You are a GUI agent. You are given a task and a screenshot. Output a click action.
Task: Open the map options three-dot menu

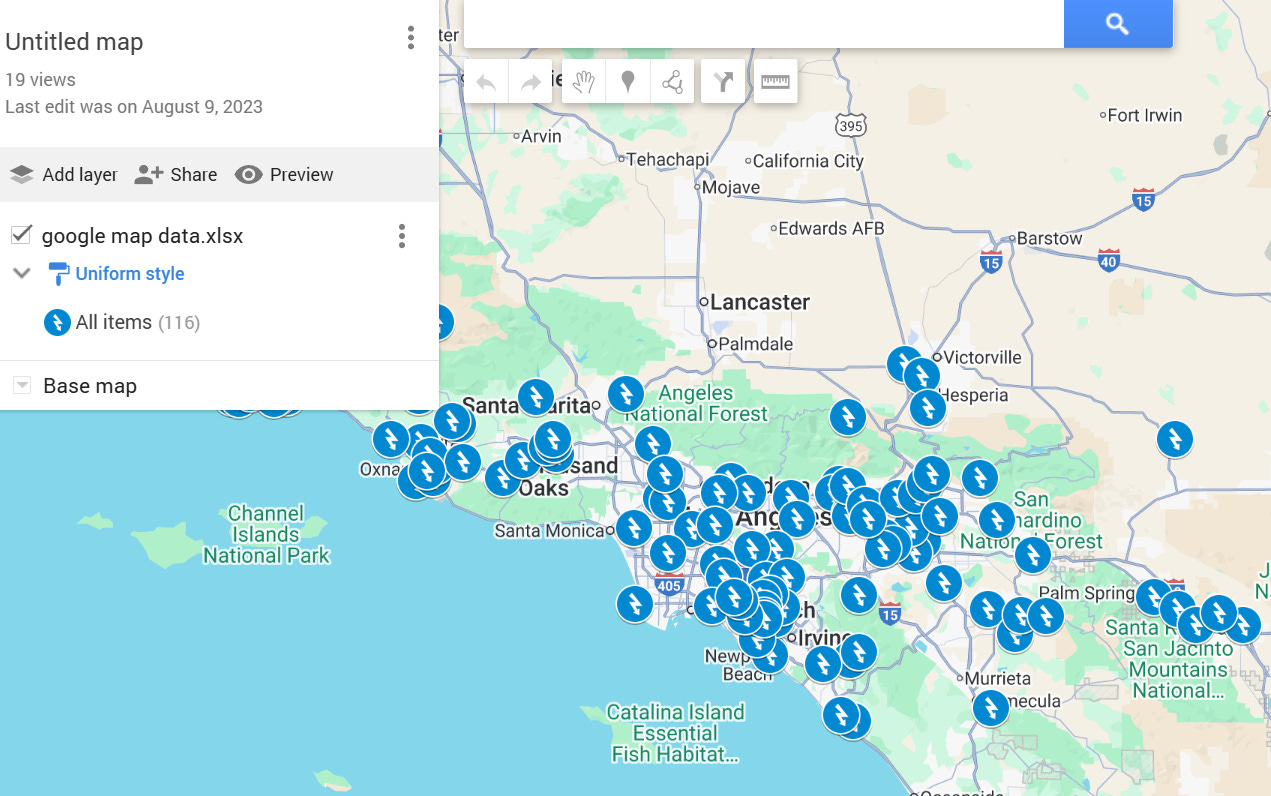point(411,38)
